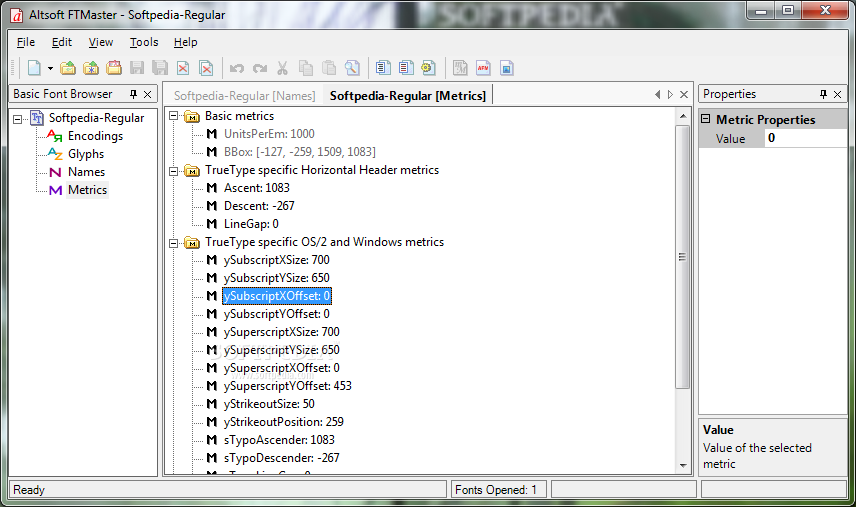Click the Save All double-floppy icon
Image resolution: width=856 pixels, height=507 pixels.
point(160,68)
